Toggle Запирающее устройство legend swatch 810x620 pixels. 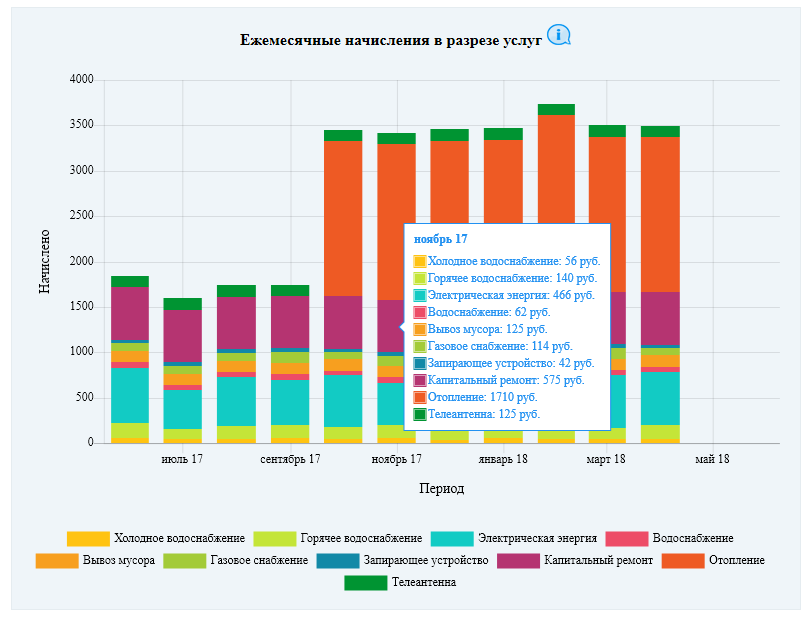coord(338,561)
